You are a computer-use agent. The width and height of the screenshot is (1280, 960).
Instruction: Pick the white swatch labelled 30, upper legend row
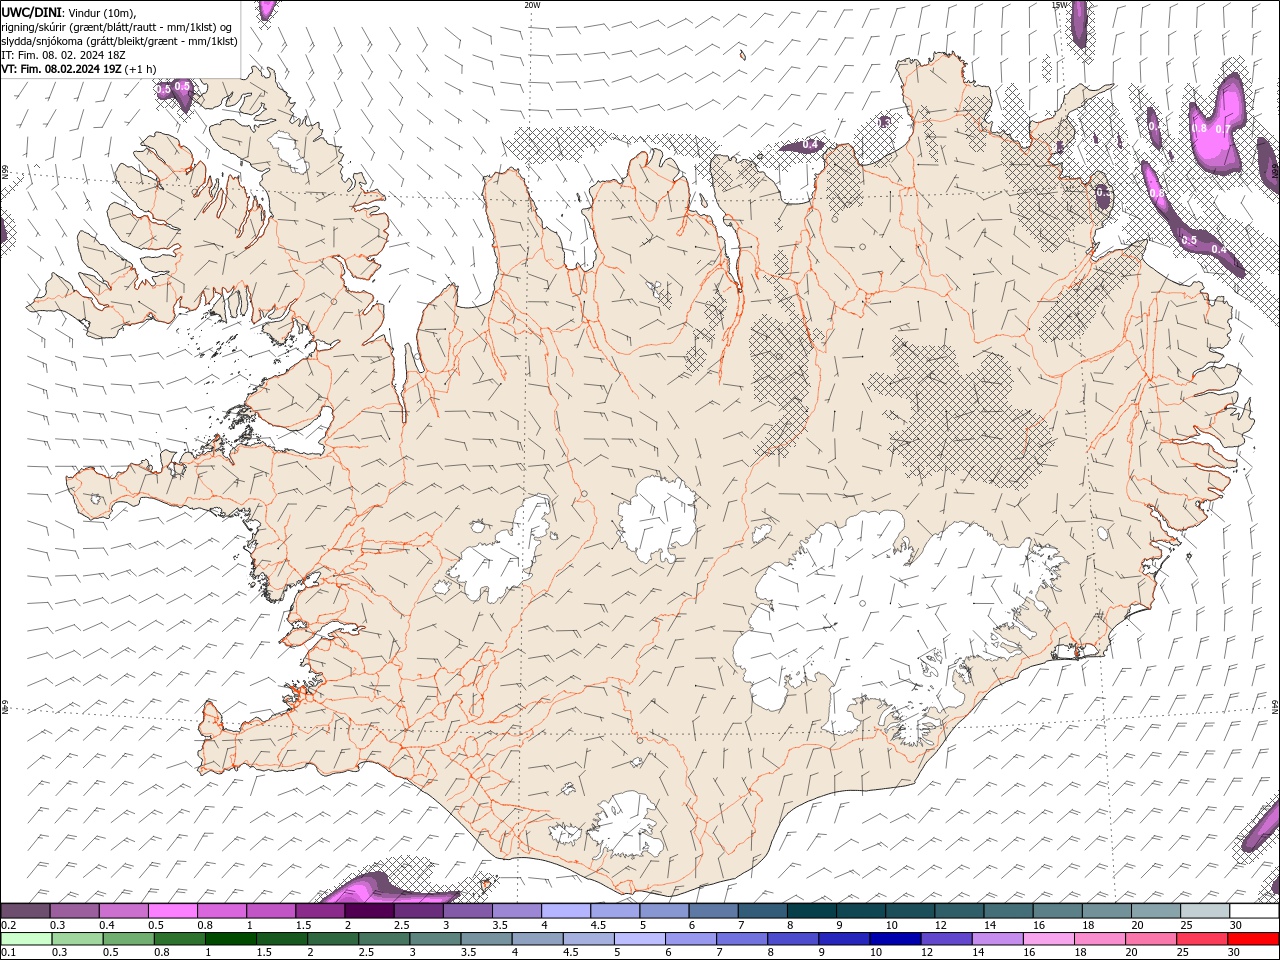(x=1255, y=911)
